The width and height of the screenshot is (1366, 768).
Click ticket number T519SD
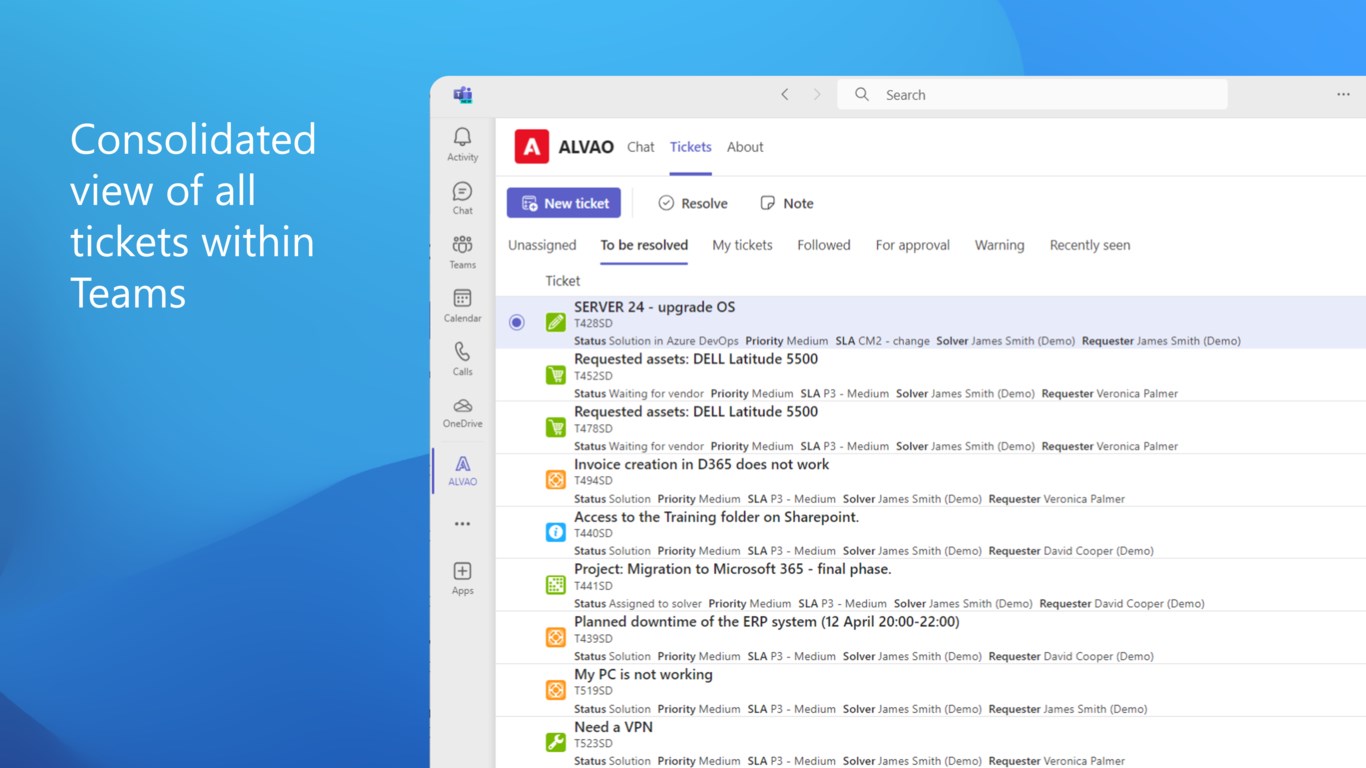pyautogui.click(x=593, y=691)
